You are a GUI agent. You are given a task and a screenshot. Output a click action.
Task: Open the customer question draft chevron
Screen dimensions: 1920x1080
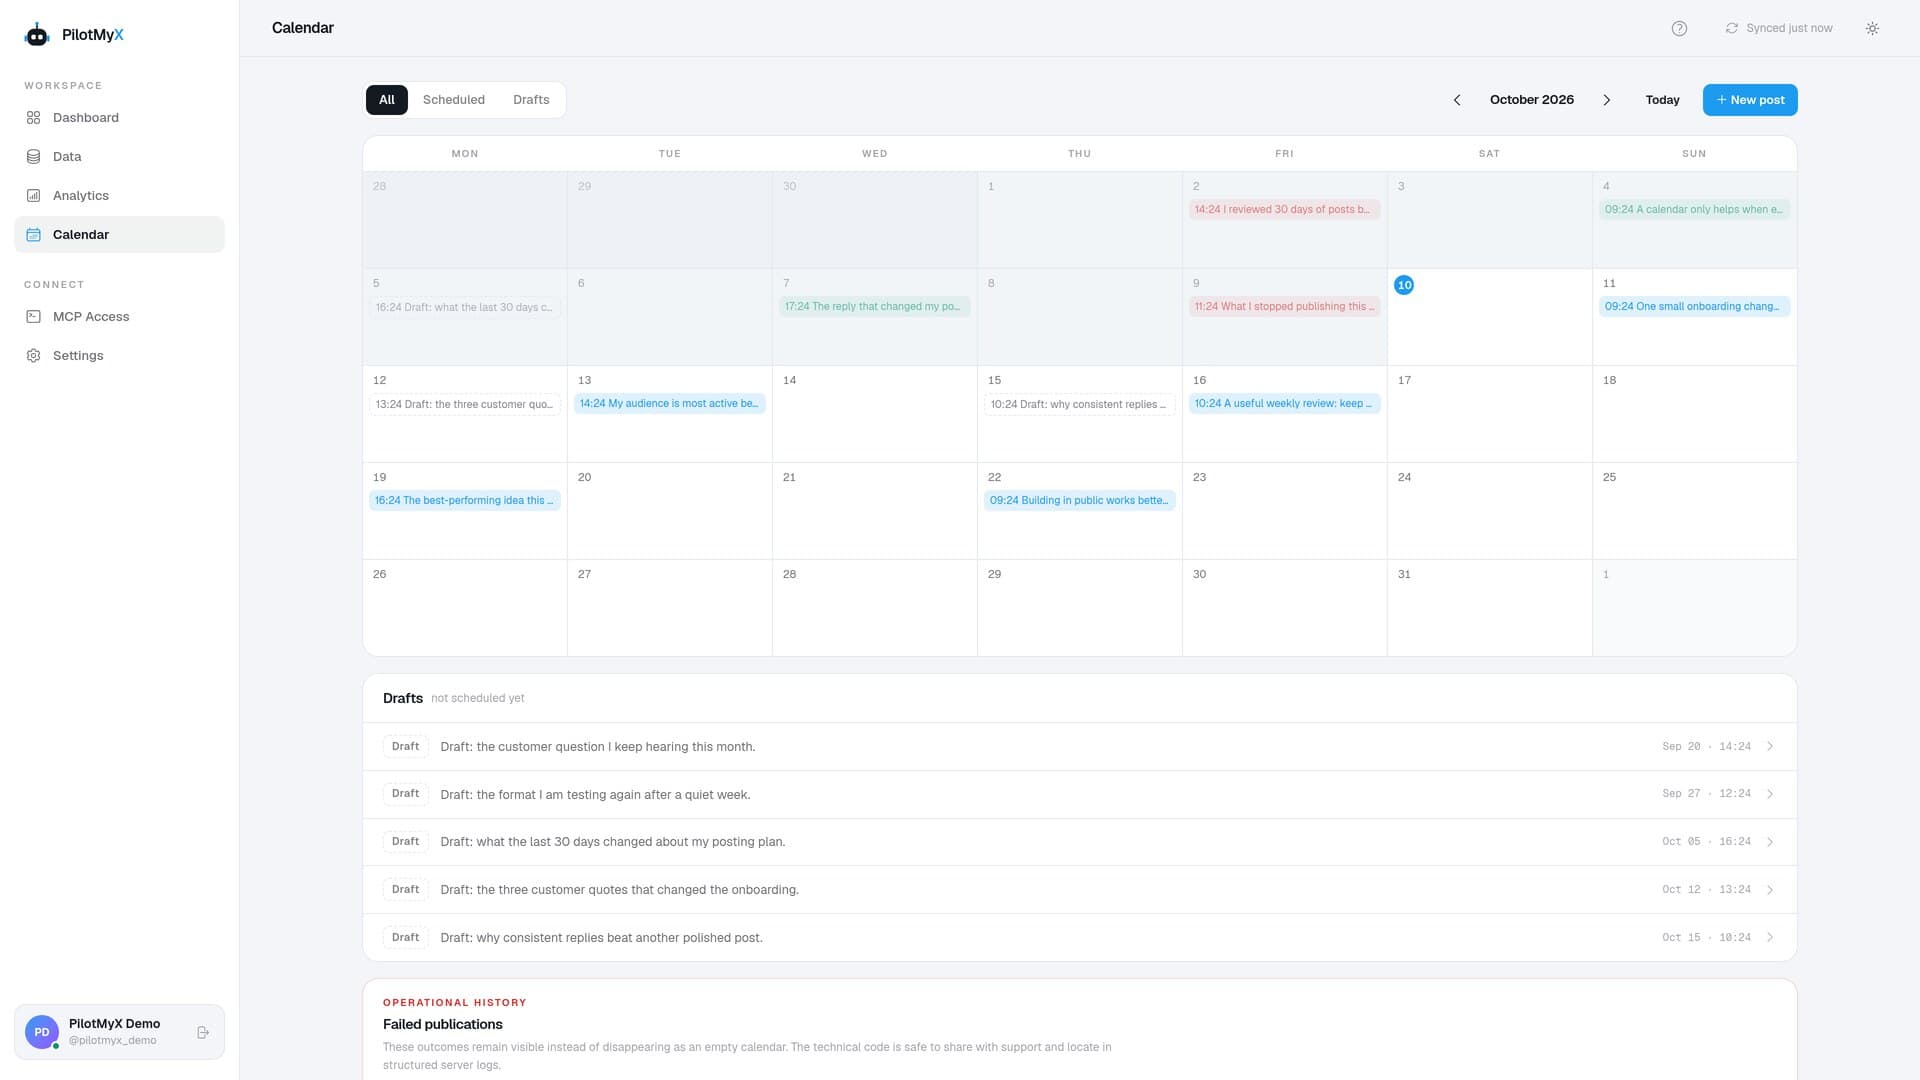pos(1770,747)
